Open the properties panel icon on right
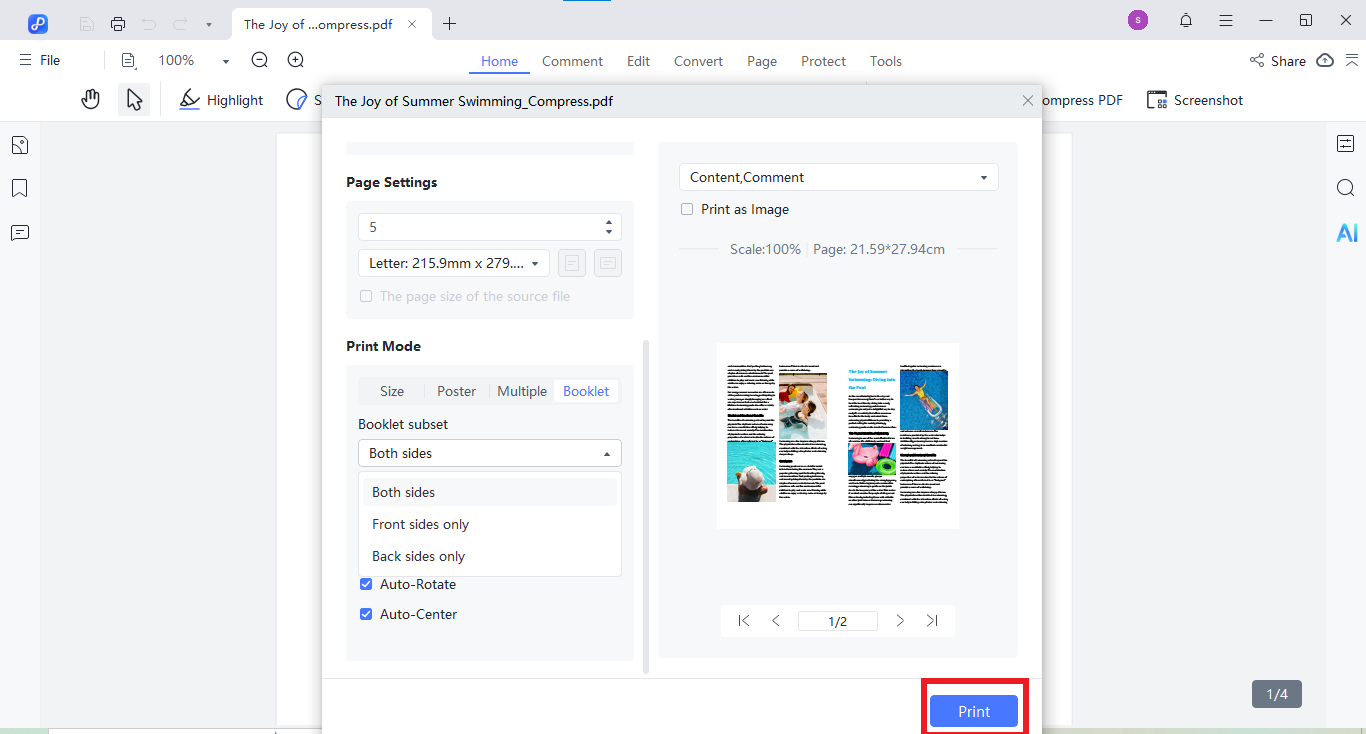The image size is (1366, 734). 1345,144
